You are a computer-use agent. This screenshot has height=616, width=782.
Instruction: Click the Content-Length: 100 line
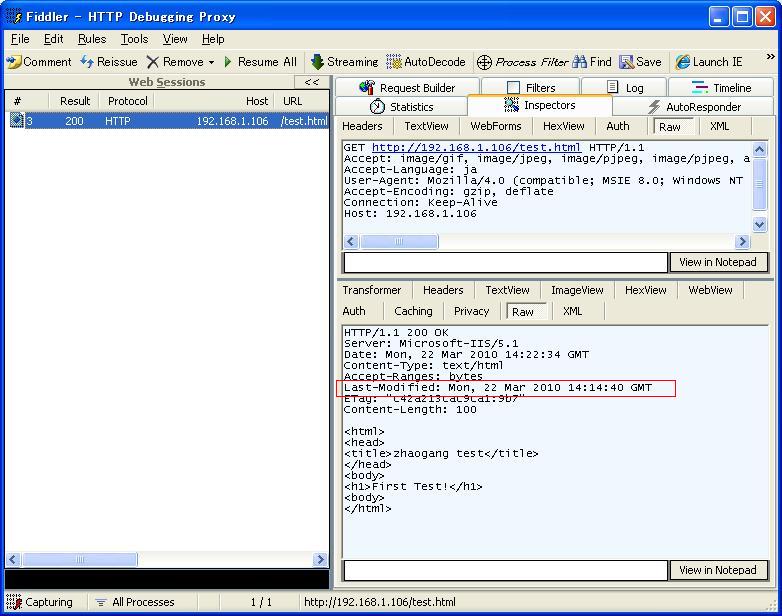pos(410,410)
